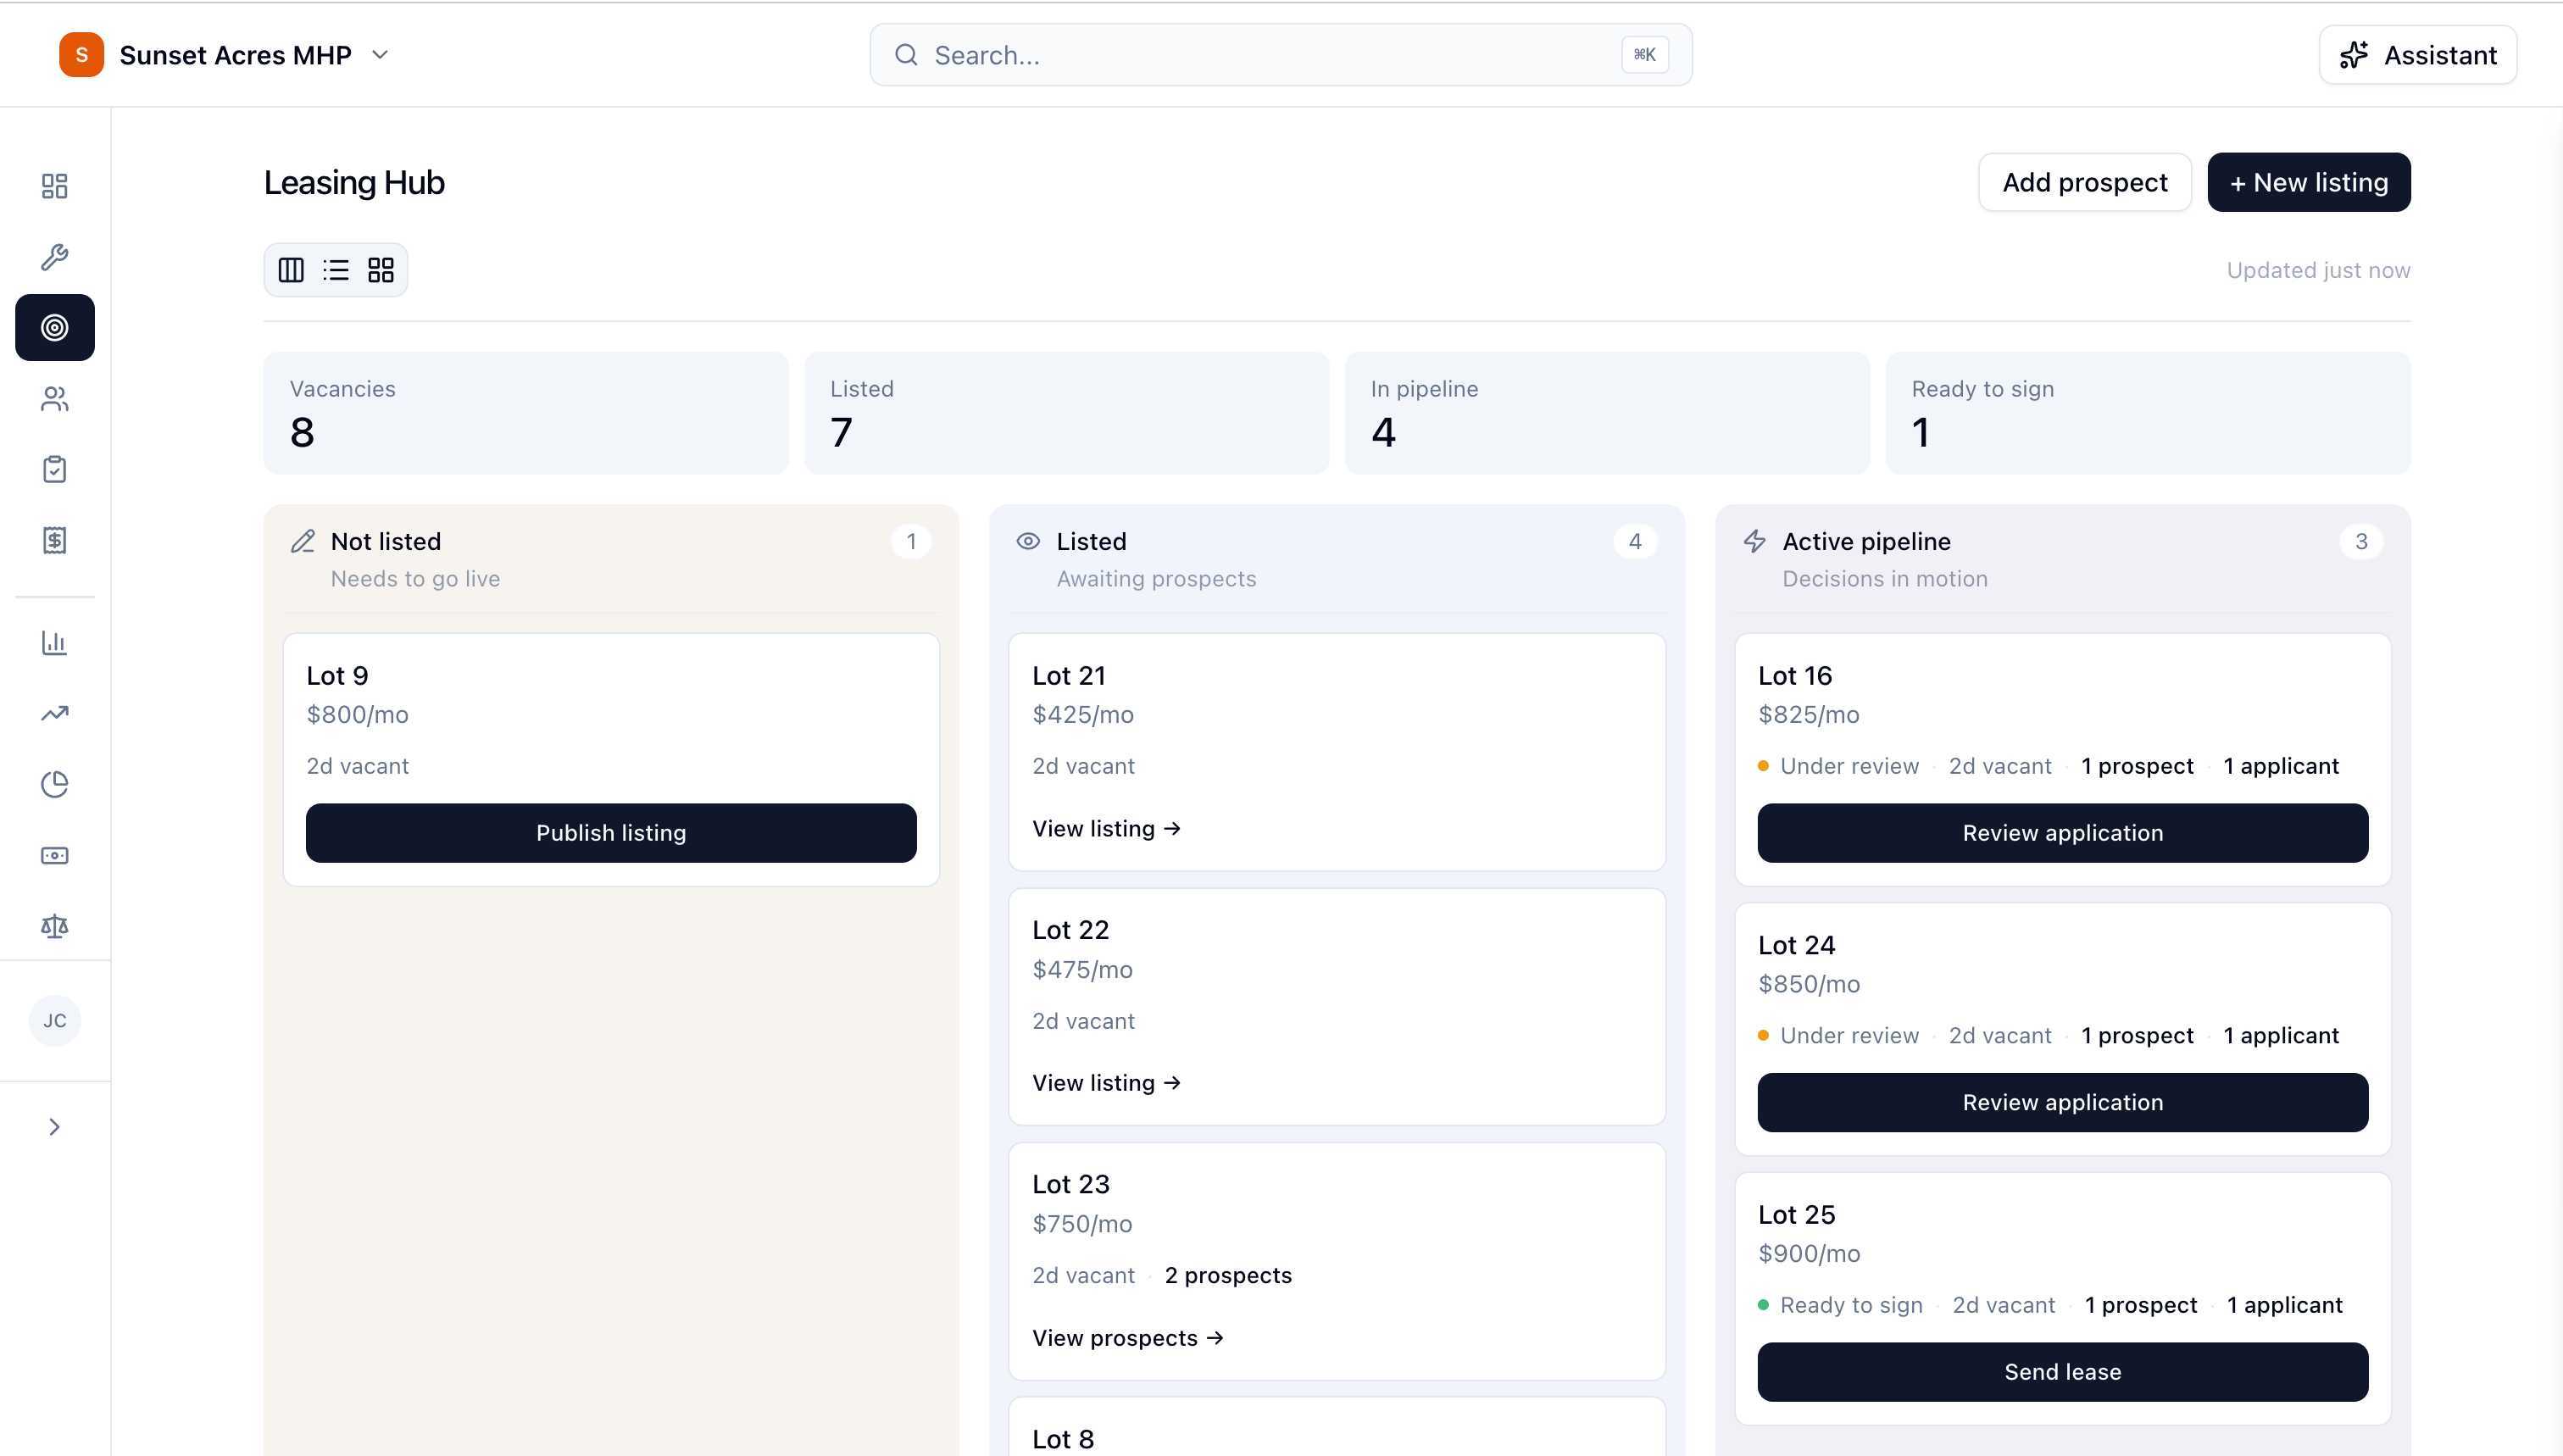Open the pie chart icon in sidebar

coord(54,784)
